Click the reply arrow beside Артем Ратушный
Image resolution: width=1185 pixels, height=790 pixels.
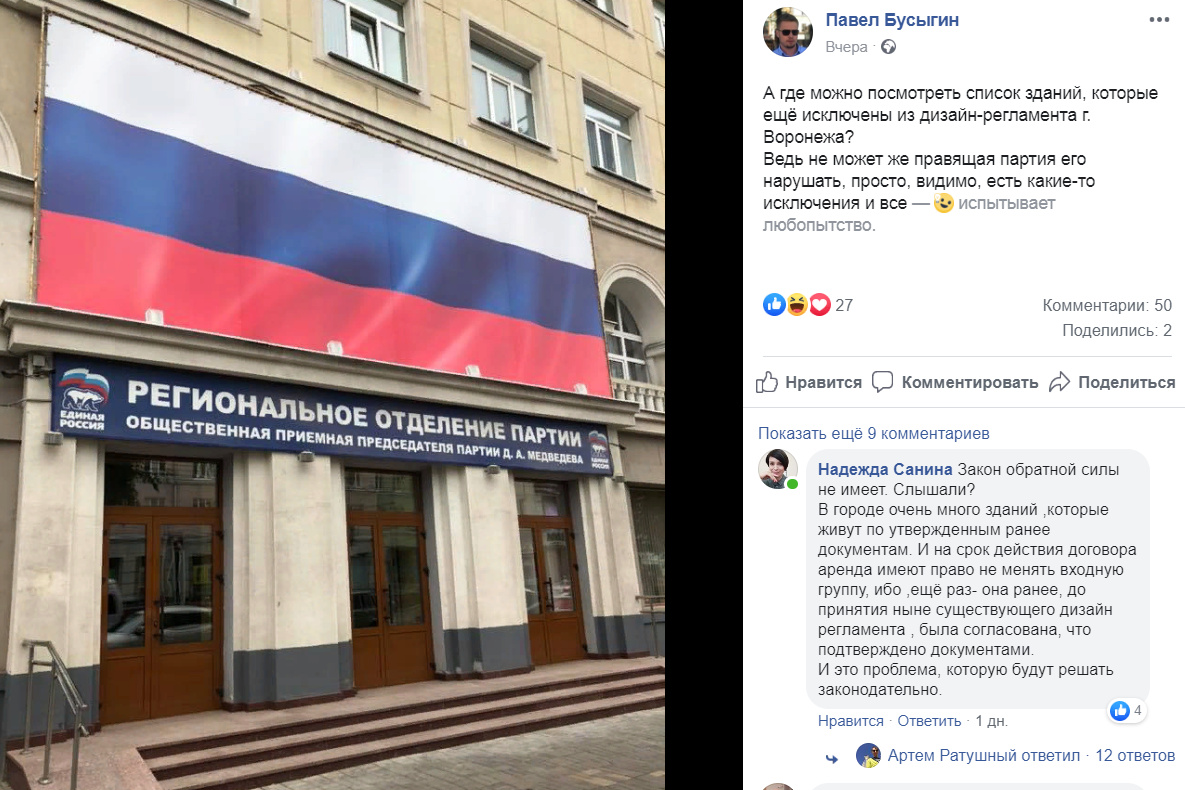tap(832, 758)
